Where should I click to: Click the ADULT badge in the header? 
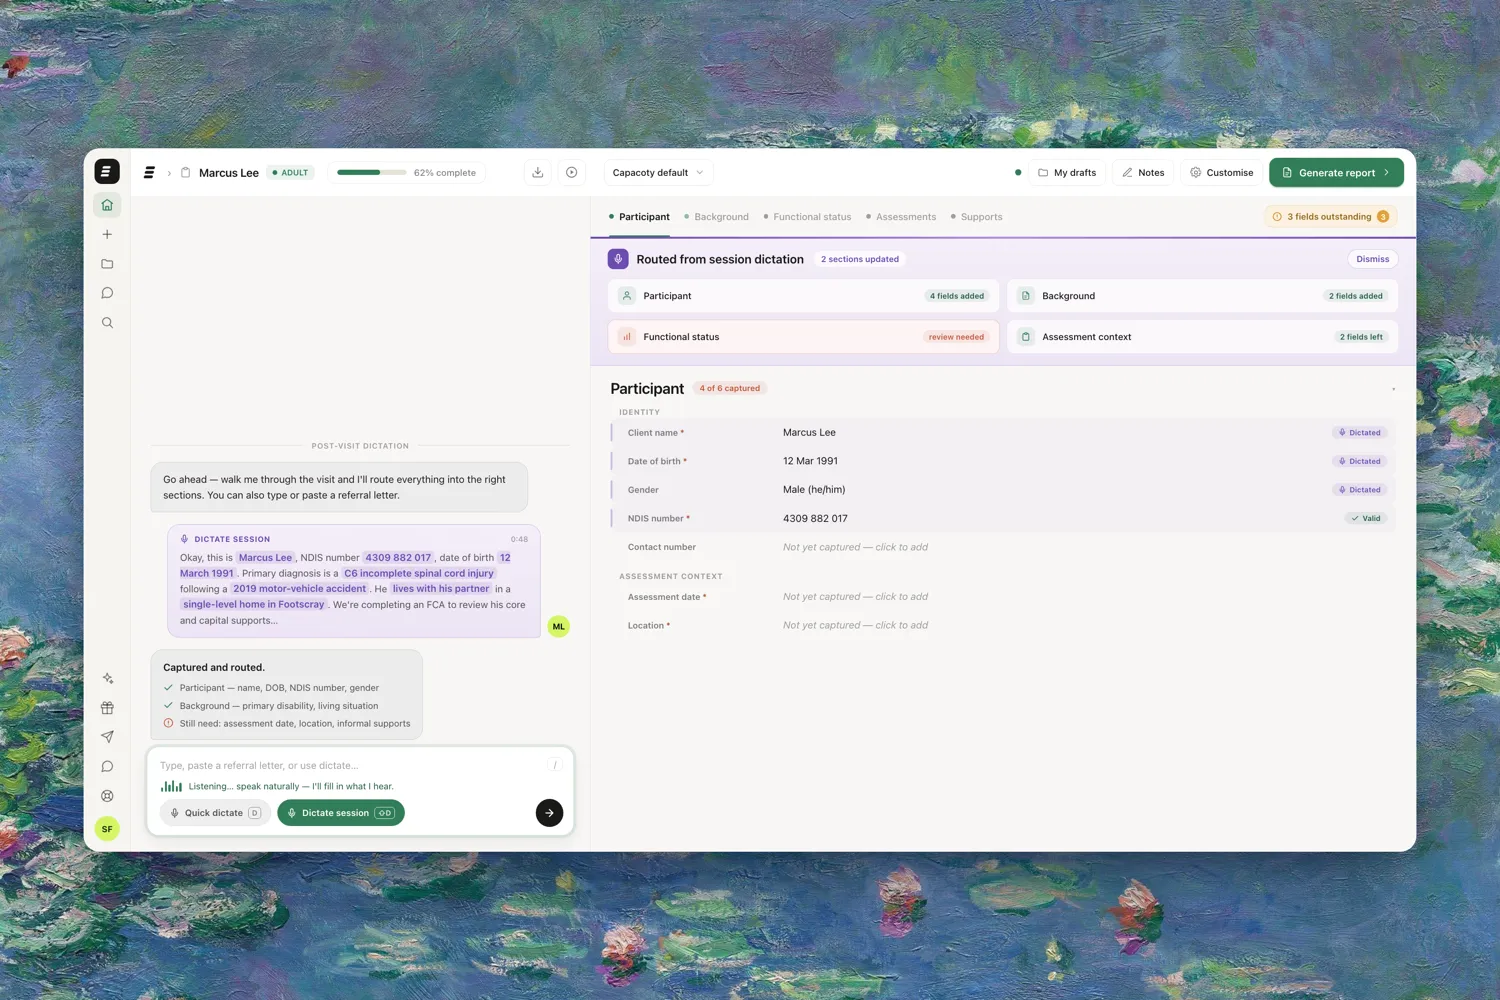pos(290,173)
